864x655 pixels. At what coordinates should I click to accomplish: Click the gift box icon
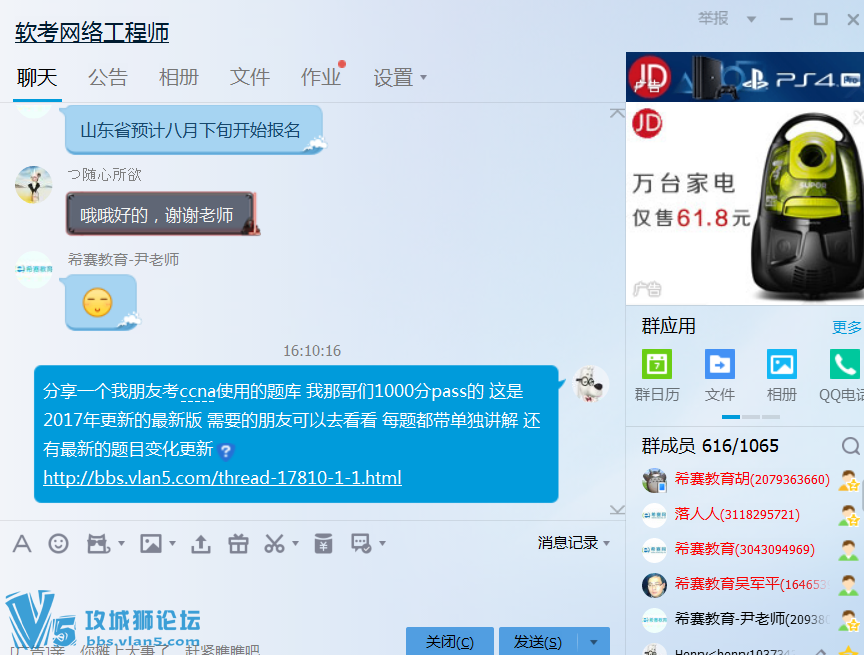tap(237, 544)
